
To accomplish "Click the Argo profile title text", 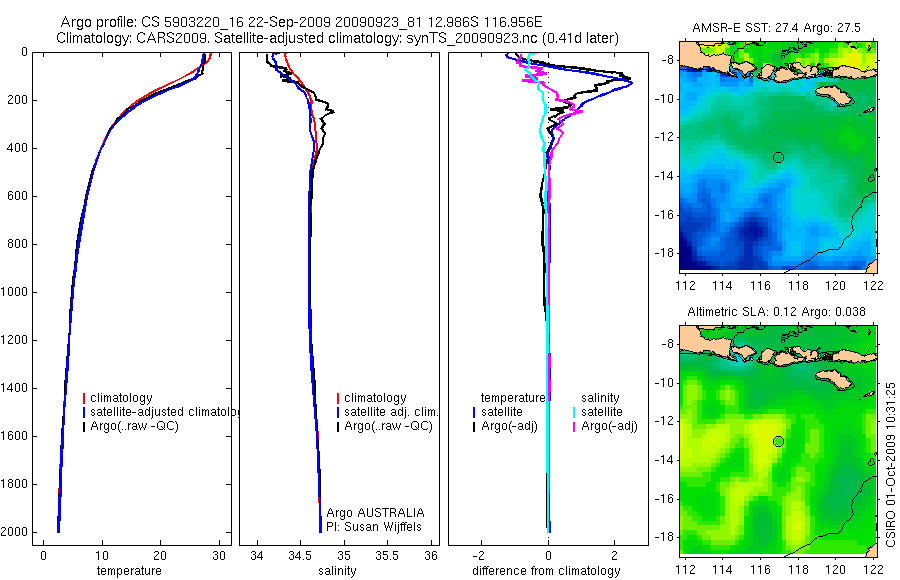I will [x=301, y=22].
